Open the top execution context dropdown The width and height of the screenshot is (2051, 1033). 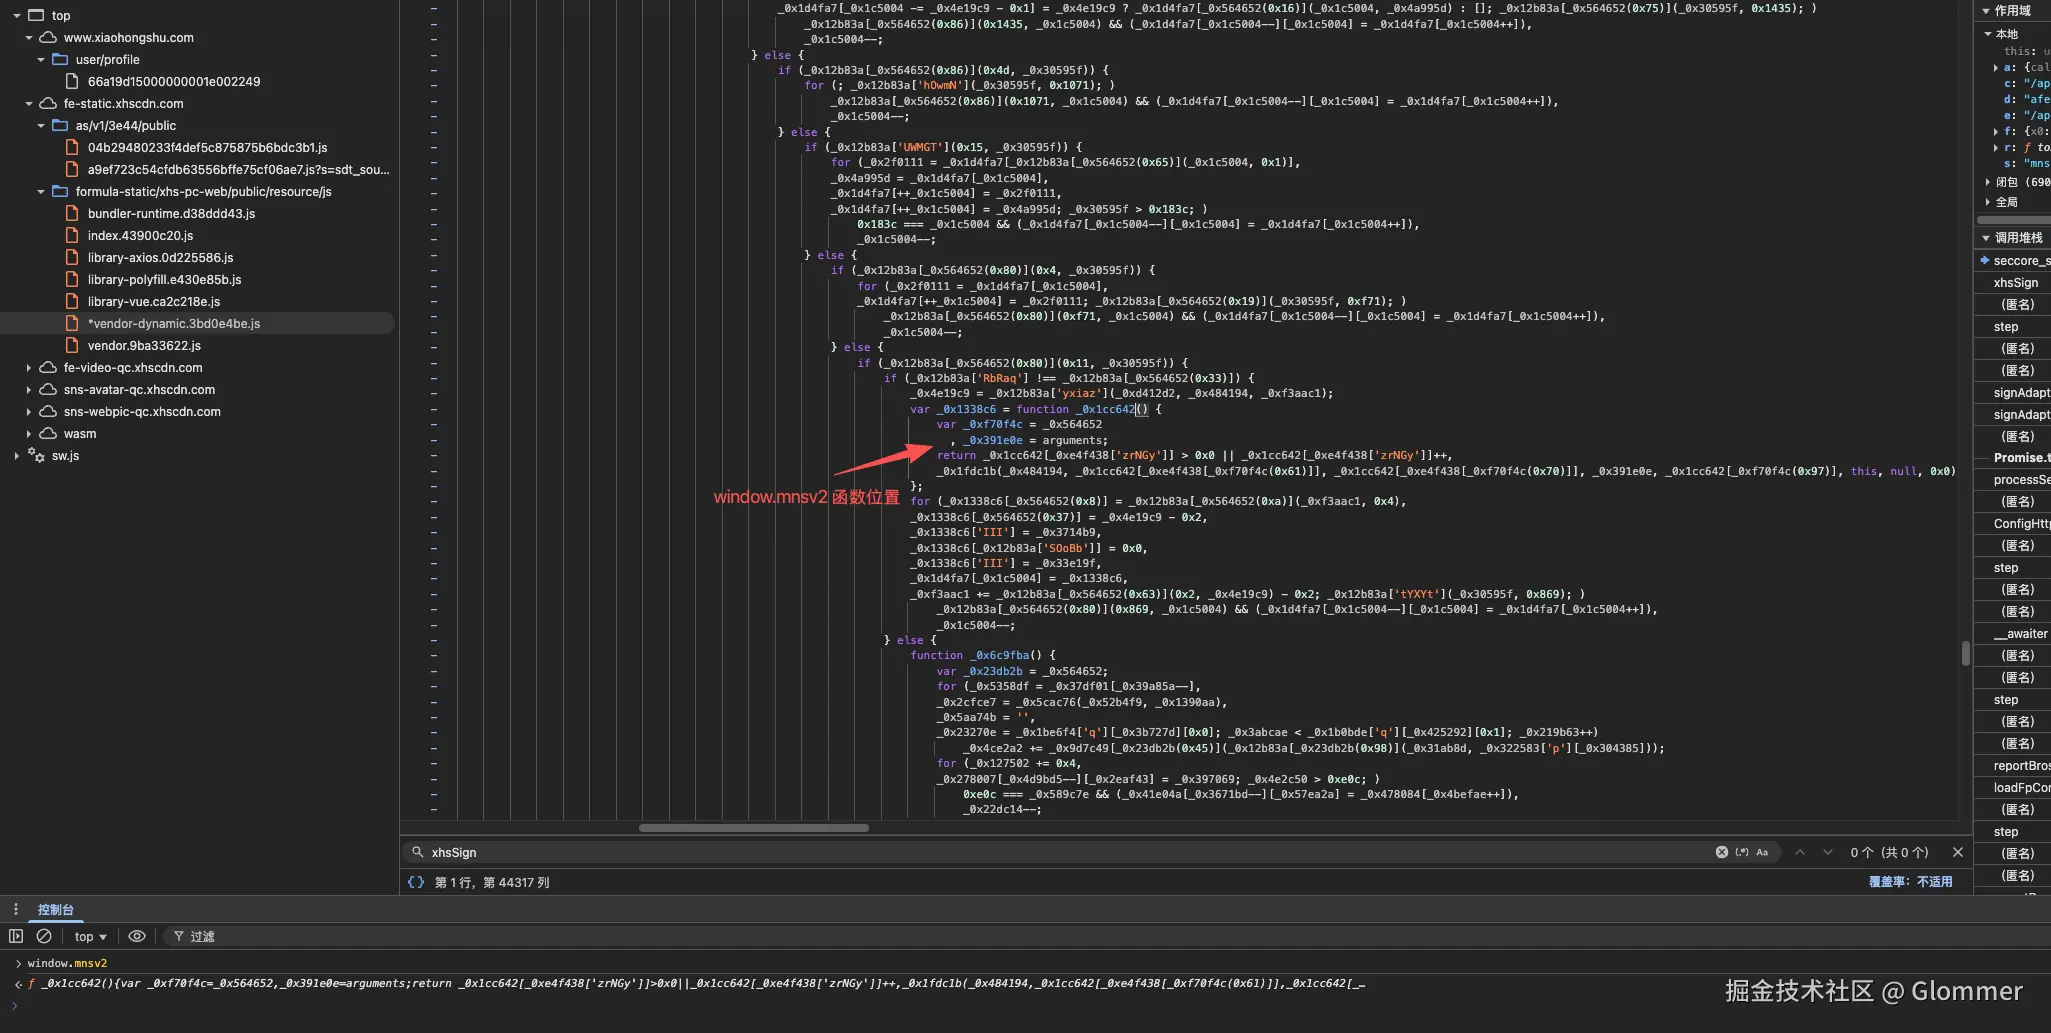pos(90,936)
